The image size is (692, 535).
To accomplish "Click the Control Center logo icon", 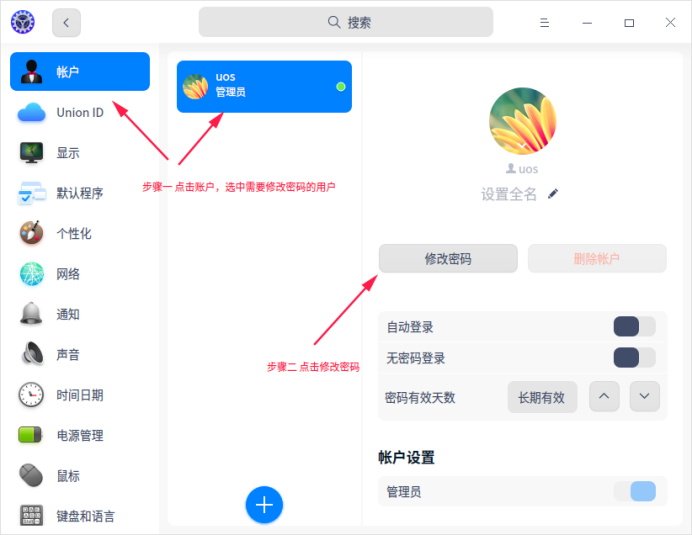I will [23, 22].
